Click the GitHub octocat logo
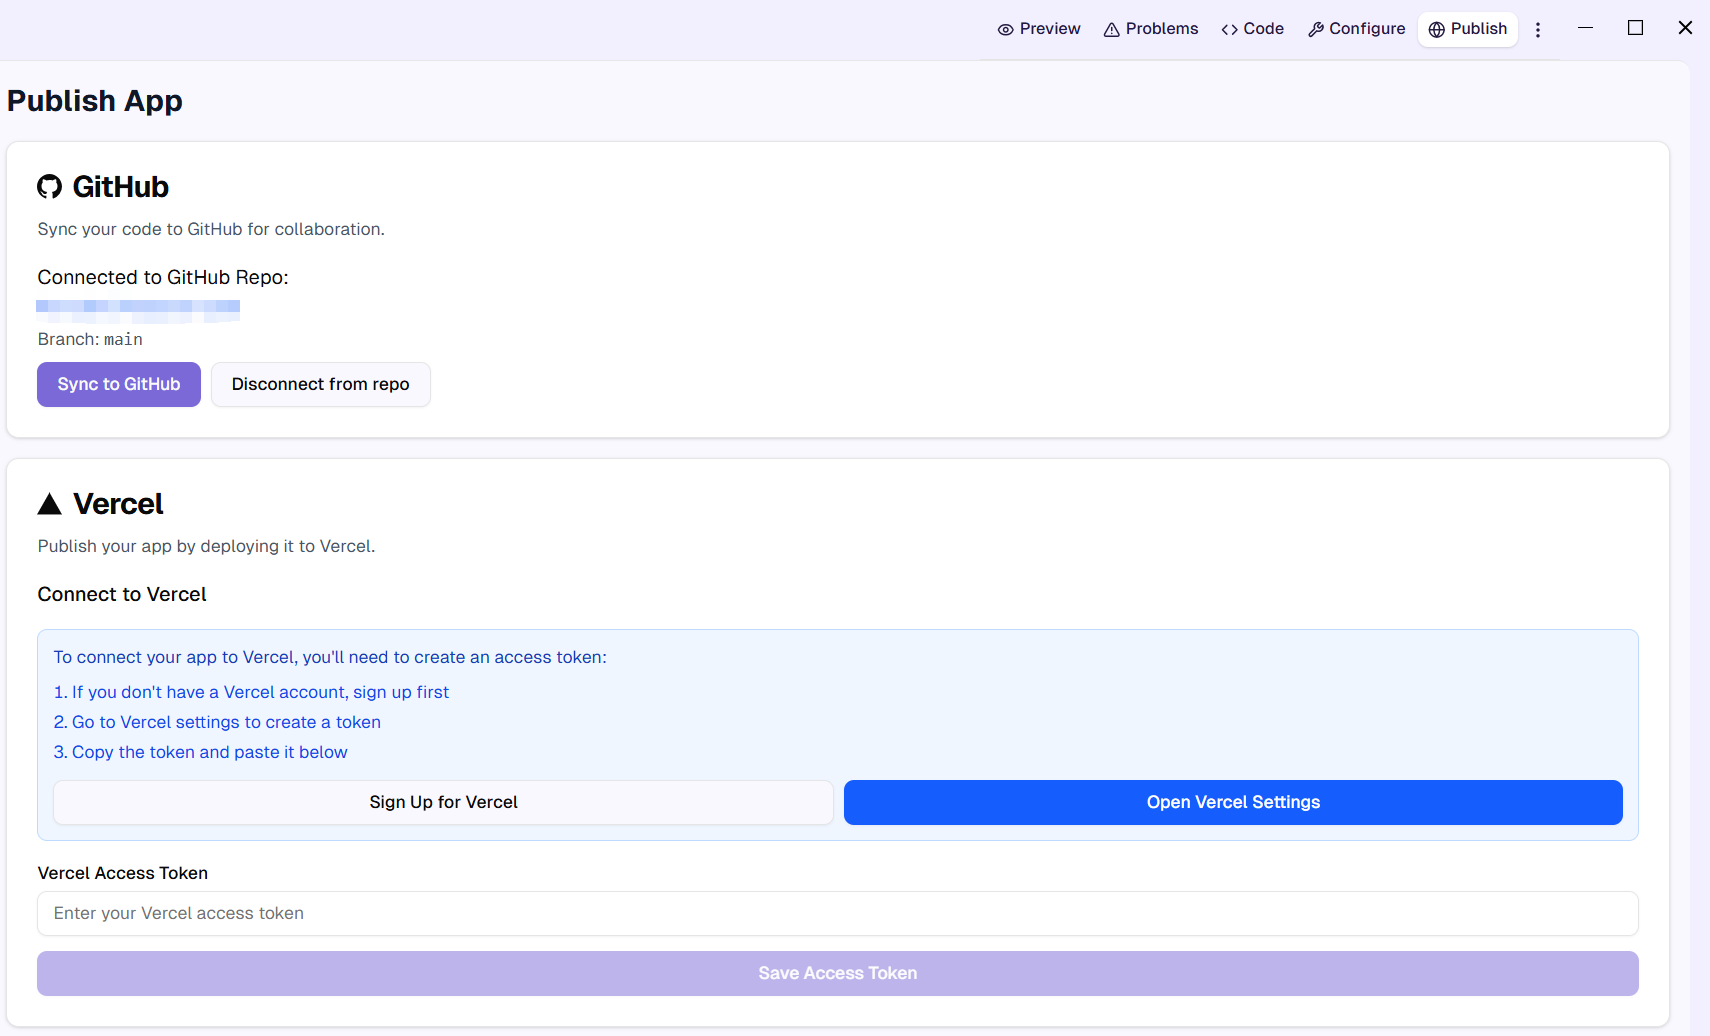This screenshot has height=1036, width=1710. click(x=50, y=187)
